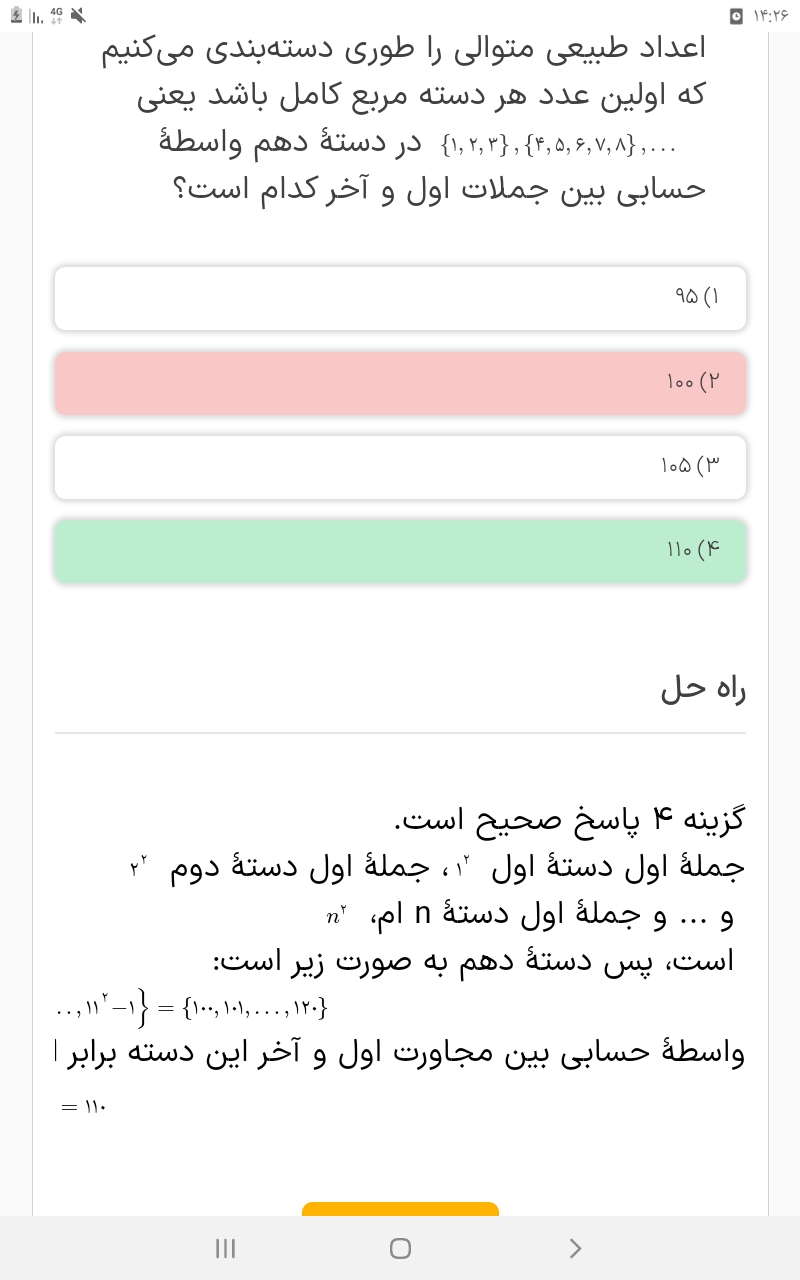Tap the orange button at the bottom
The width and height of the screenshot is (800, 1280).
400,1209
